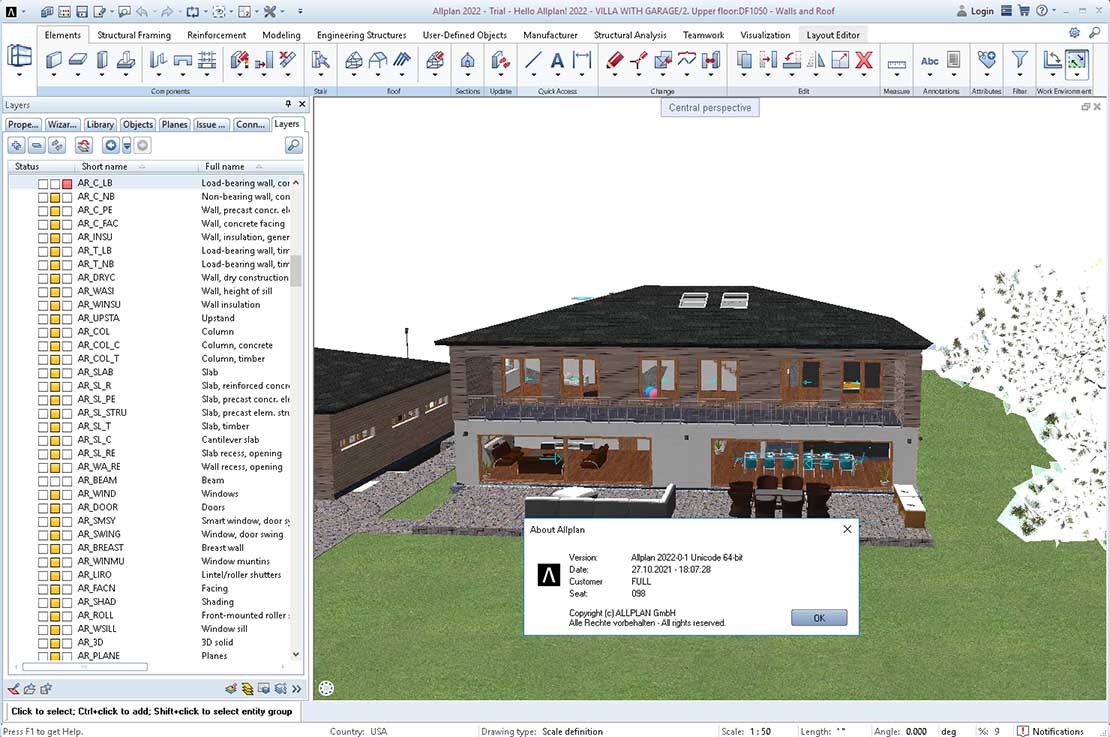1110x737 pixels.
Task: Select the Line tool in Quick Access
Action: pos(533,60)
